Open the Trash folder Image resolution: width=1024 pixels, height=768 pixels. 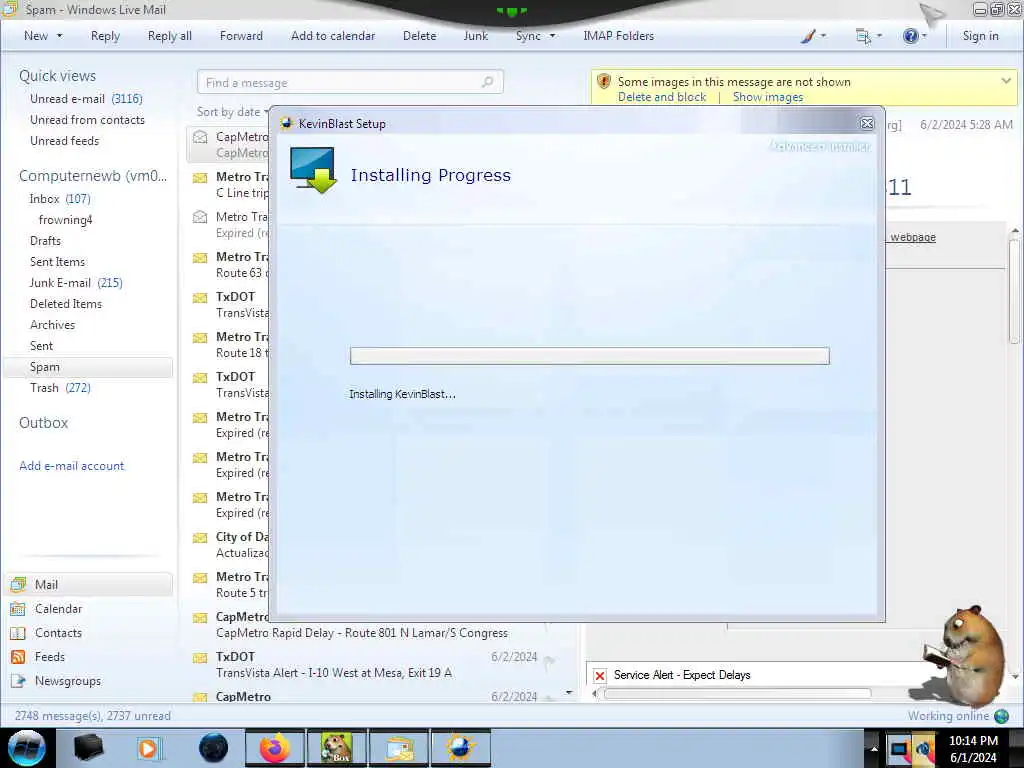pos(60,387)
